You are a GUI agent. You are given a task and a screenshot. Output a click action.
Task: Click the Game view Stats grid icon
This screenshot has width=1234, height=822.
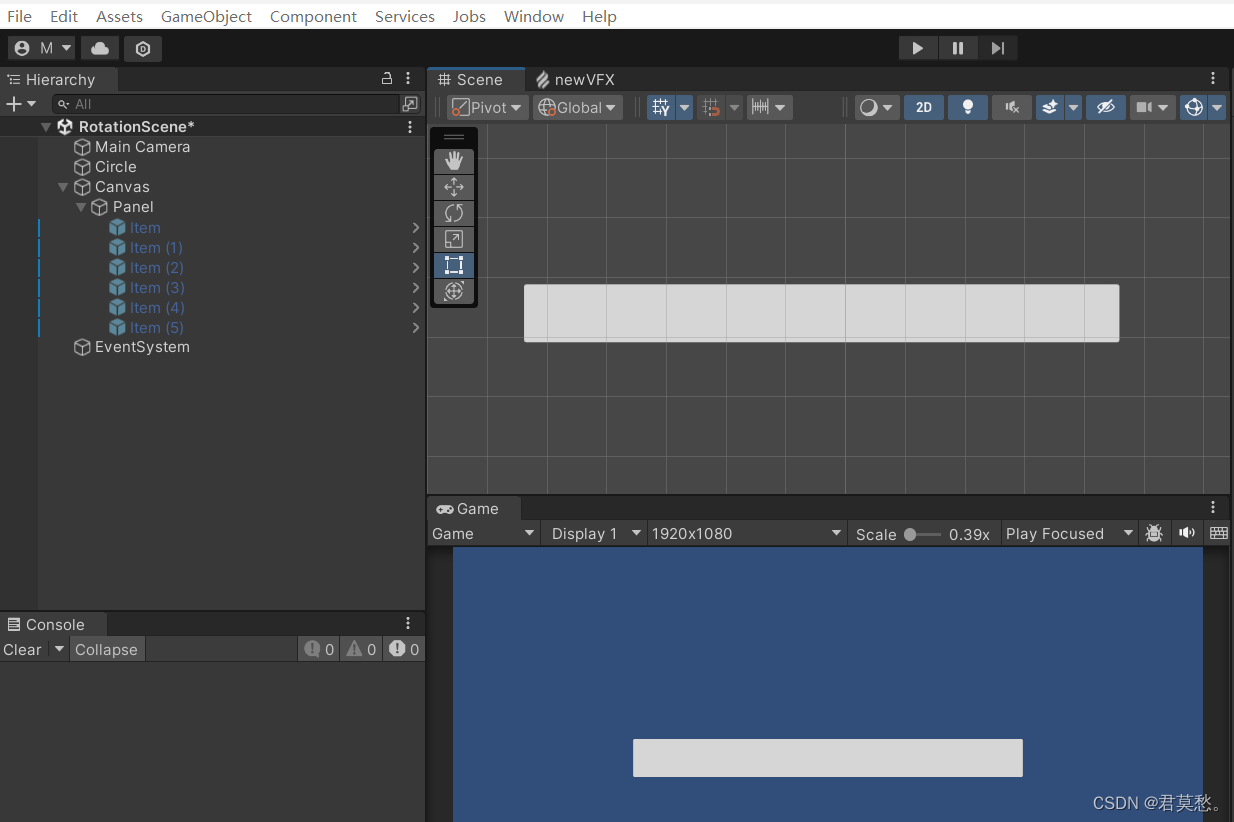pyautogui.click(x=1218, y=533)
